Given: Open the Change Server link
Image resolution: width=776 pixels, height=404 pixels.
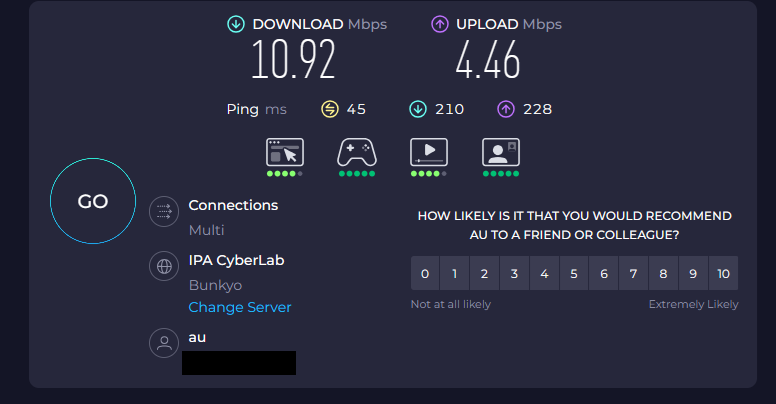Looking at the screenshot, I should coord(240,307).
